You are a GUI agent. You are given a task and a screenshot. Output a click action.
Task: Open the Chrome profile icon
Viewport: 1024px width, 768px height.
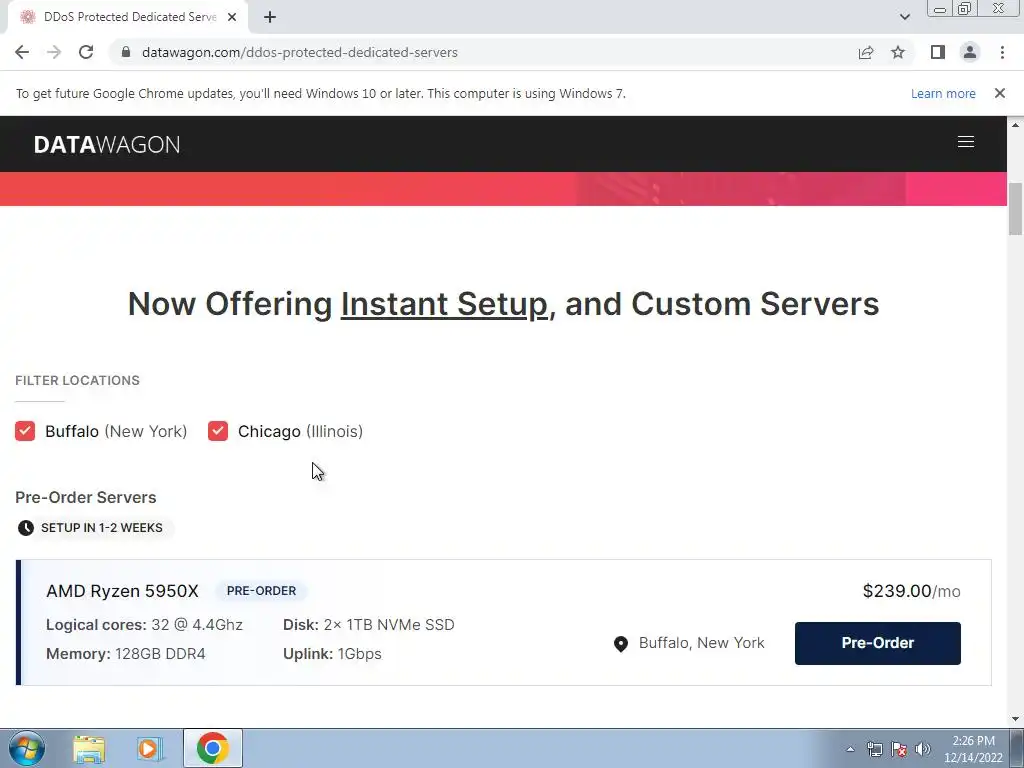[x=970, y=52]
